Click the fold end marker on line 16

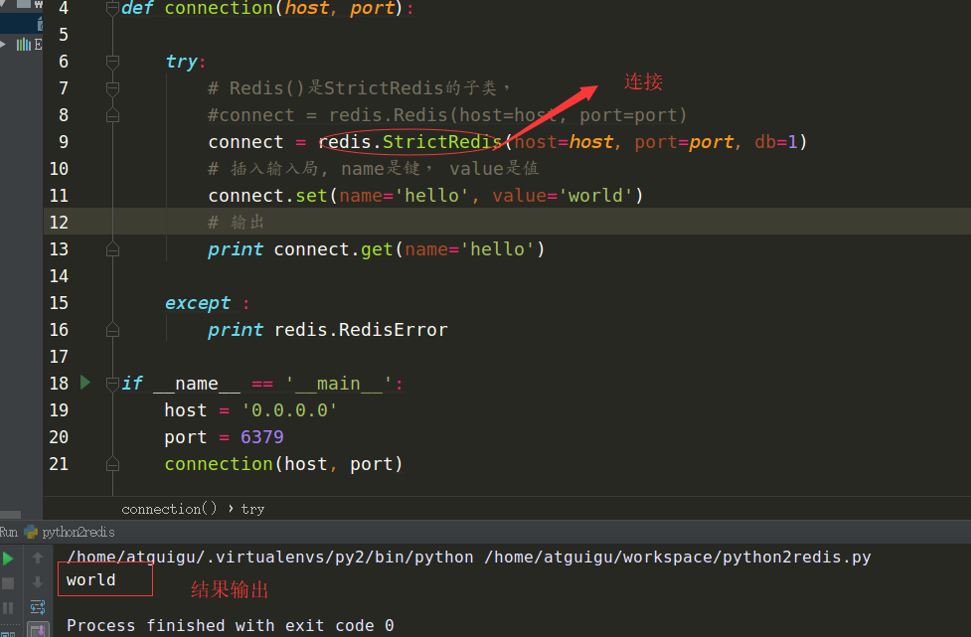click(x=112, y=330)
